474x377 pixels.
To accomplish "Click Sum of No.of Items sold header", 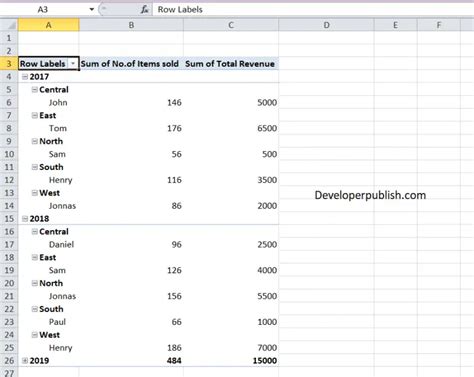I will pos(131,64).
